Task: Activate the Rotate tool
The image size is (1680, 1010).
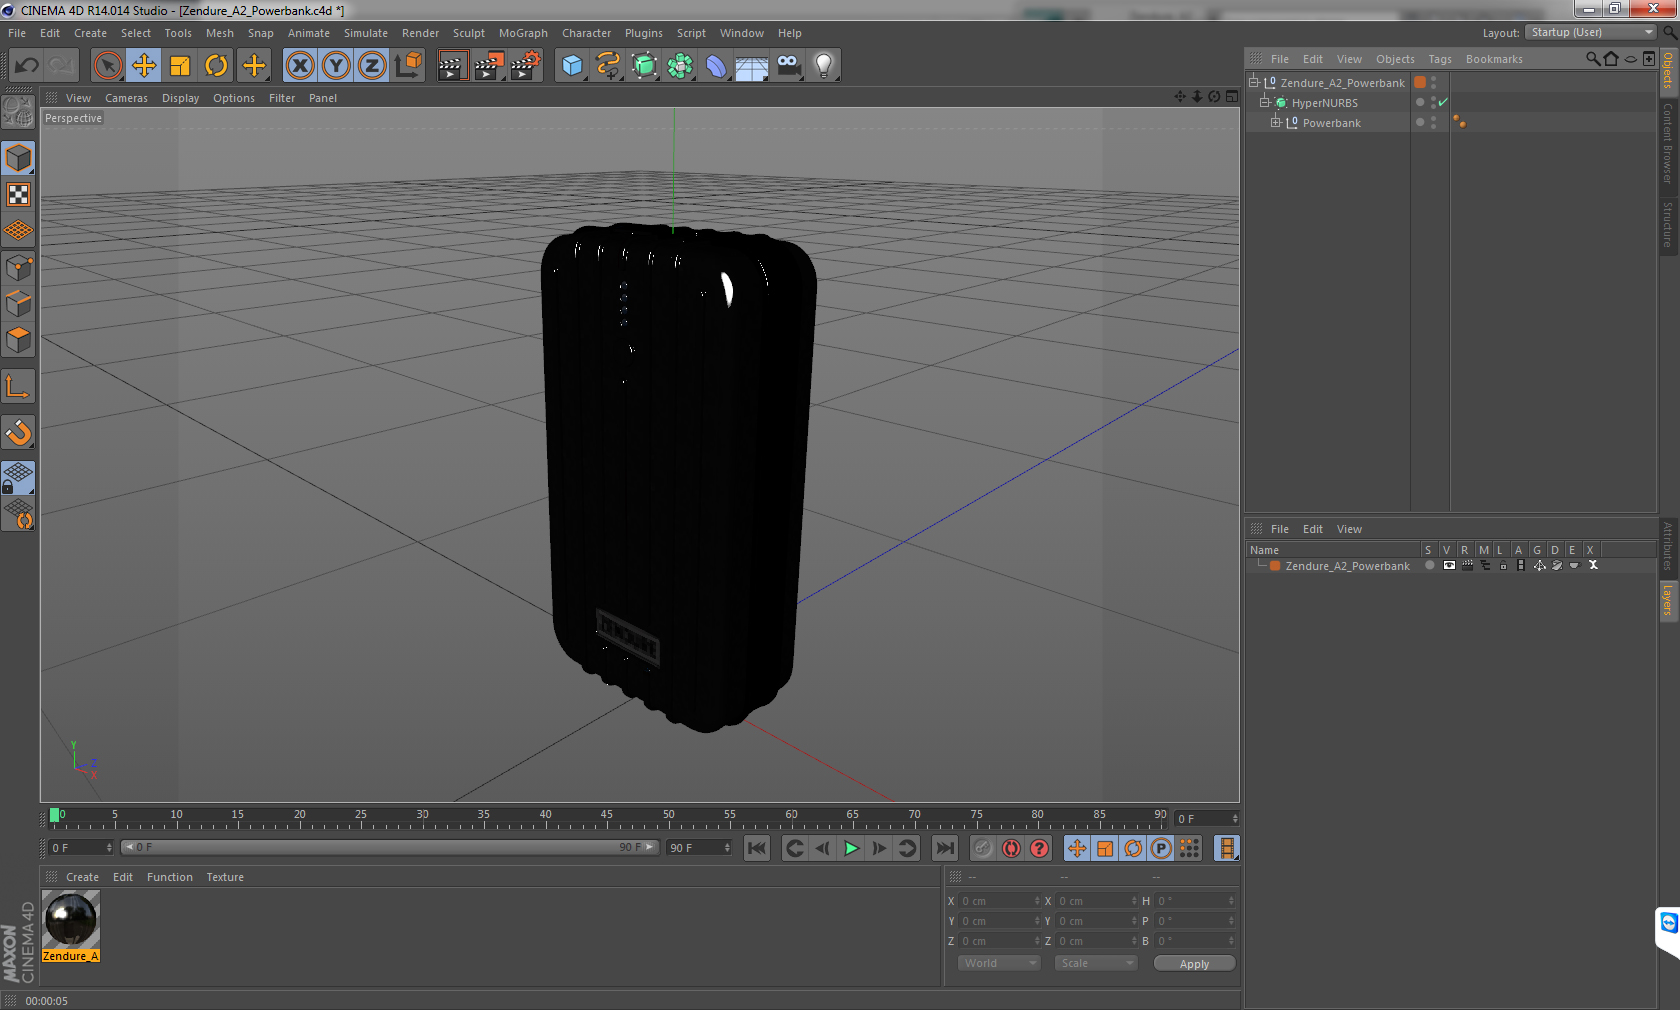Action: [216, 66]
